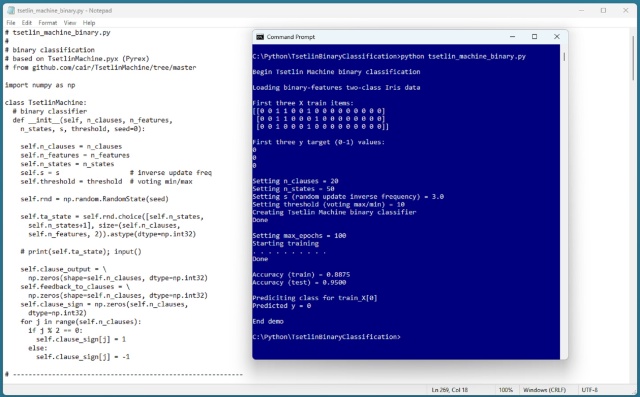The image size is (640, 397).
Task: Open the View menu
Action: [70, 23]
